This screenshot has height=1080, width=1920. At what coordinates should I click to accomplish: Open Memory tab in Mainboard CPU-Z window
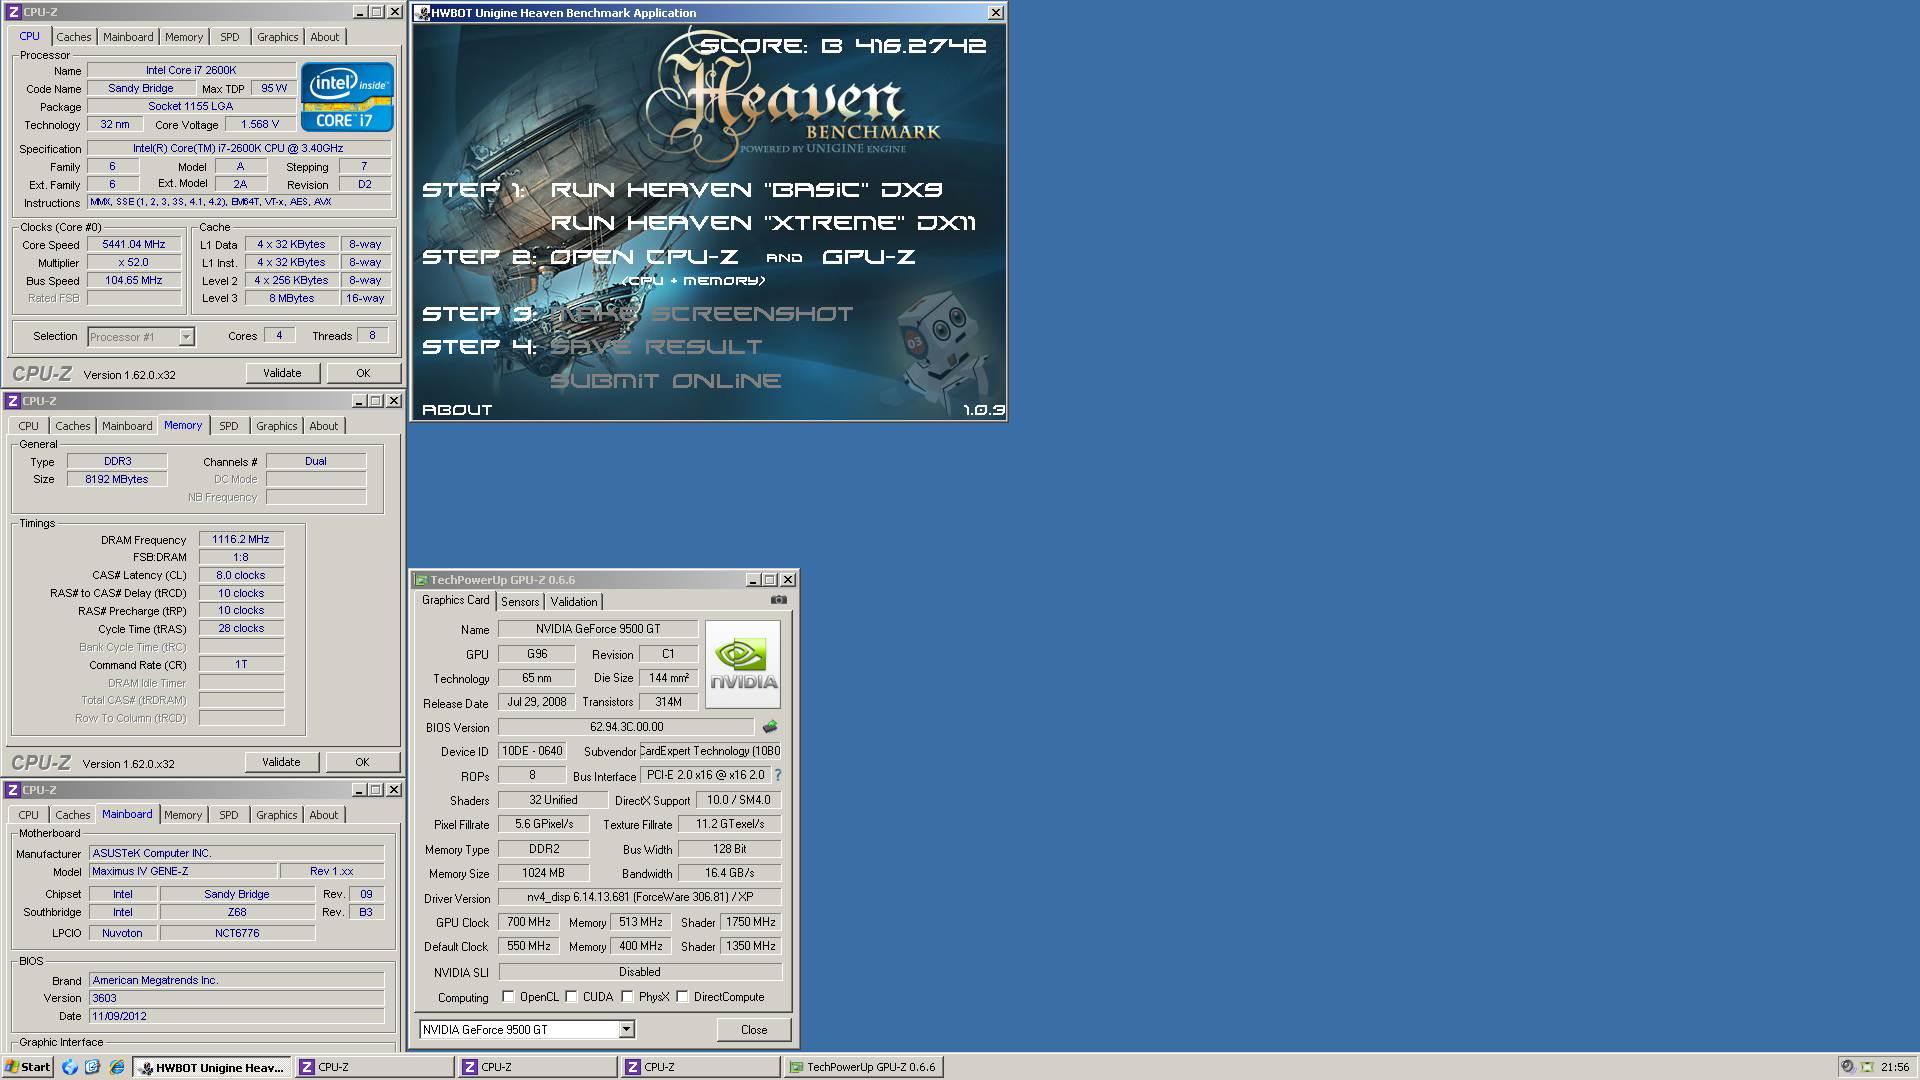(x=182, y=815)
